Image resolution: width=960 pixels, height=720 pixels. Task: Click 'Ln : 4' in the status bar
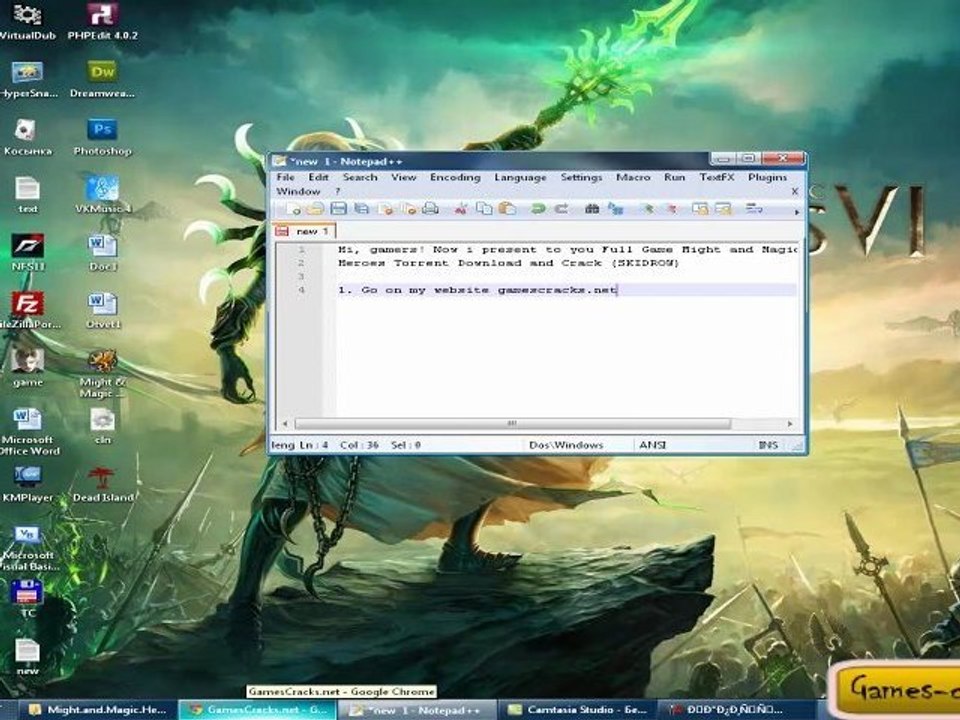(313, 445)
